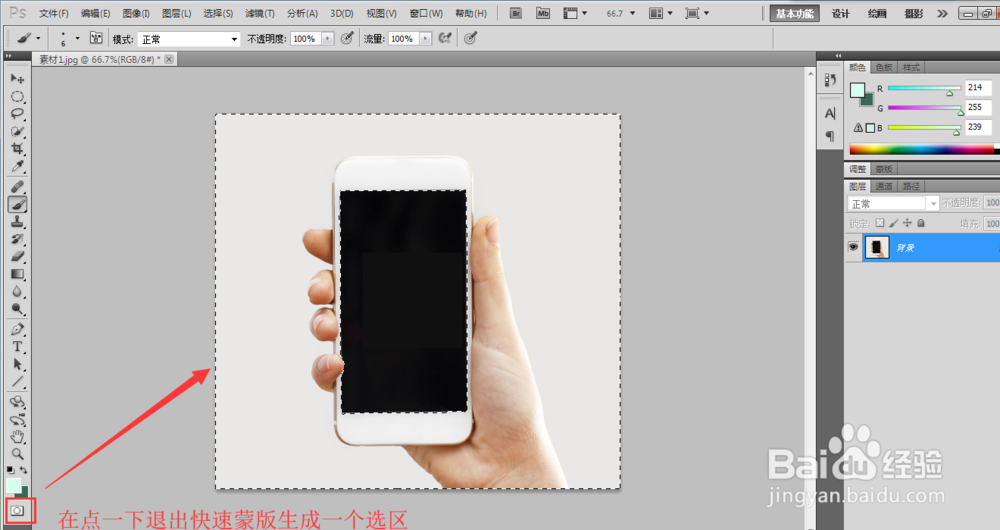Viewport: 1000px width, 530px height.
Task: Toggle tablet pressure controls size
Action: click(x=471, y=38)
